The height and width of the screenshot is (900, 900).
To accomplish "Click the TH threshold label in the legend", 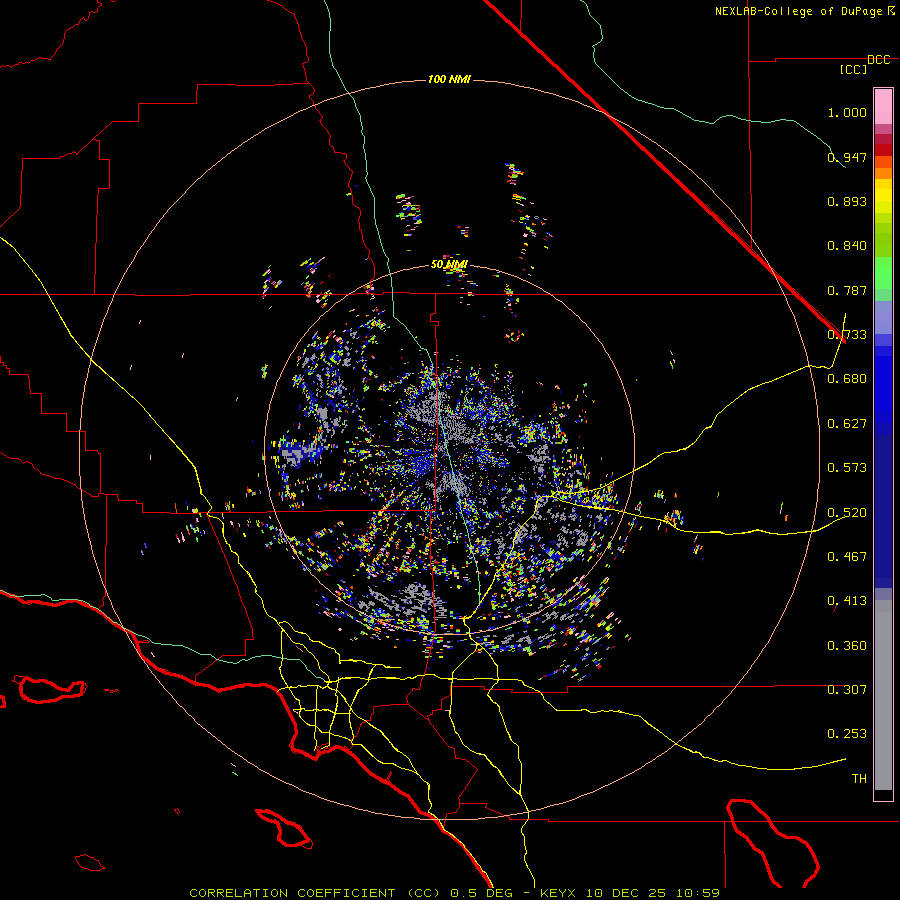I will pyautogui.click(x=858, y=778).
